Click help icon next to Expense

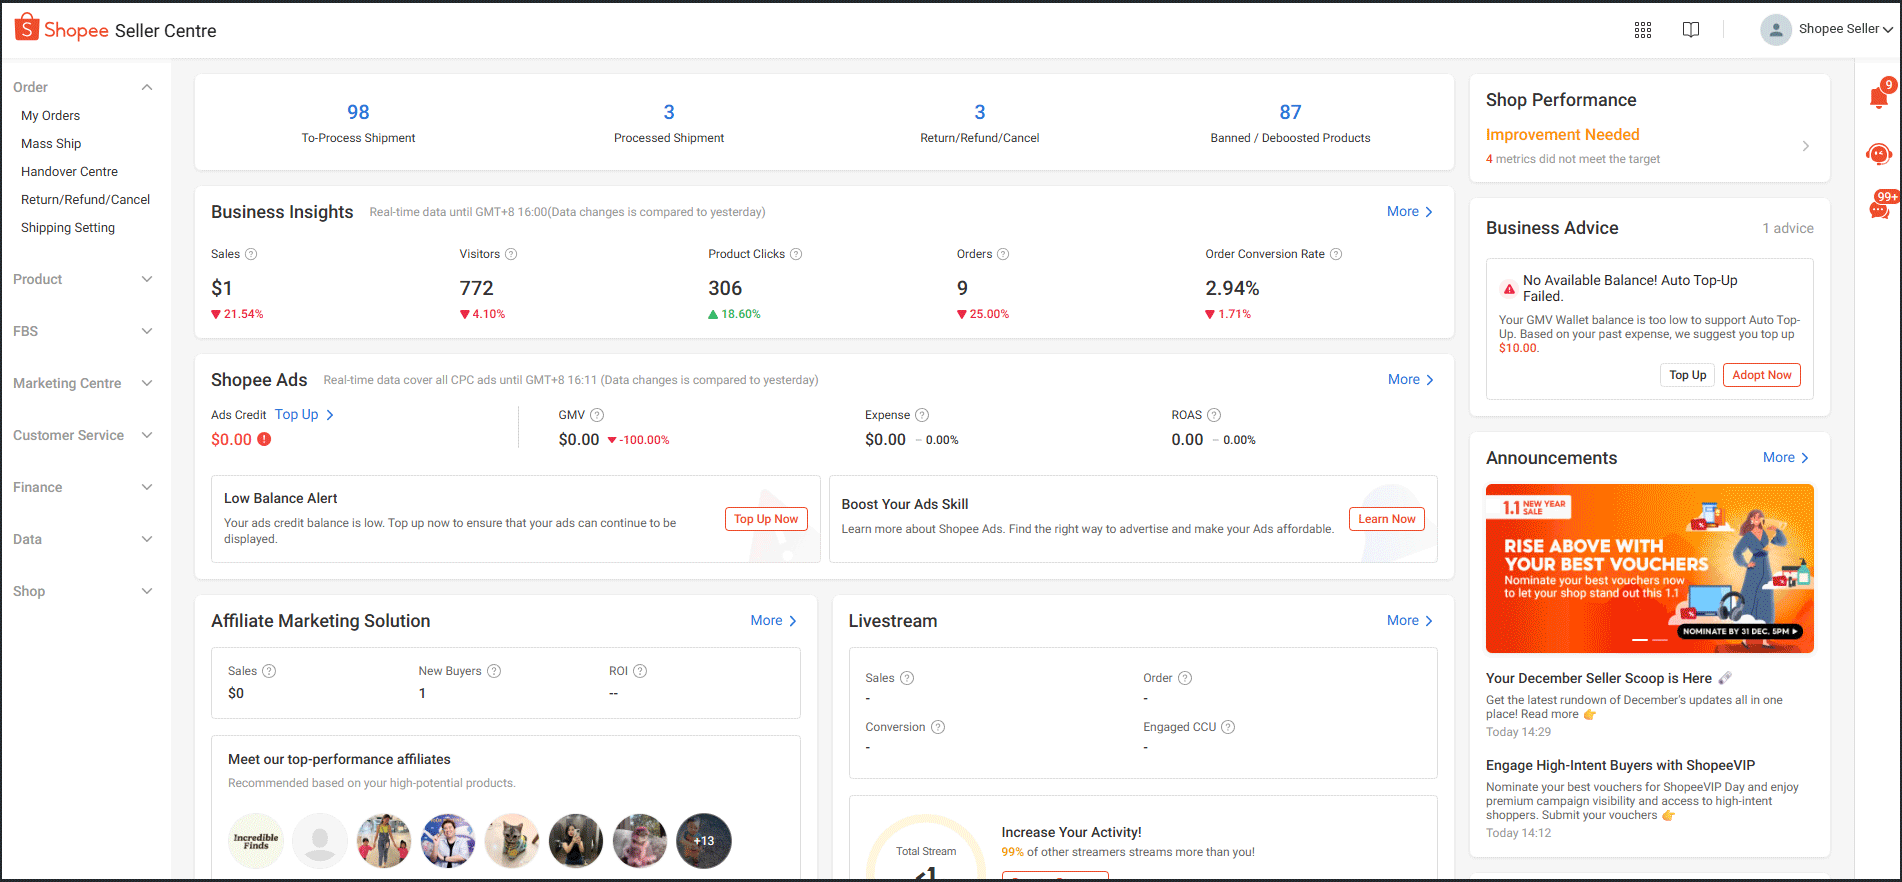coord(922,415)
